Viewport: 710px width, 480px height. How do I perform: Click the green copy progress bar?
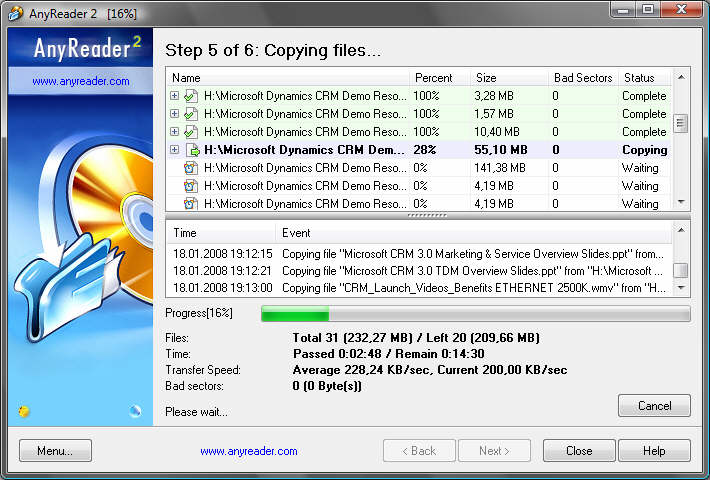pyautogui.click(x=475, y=314)
